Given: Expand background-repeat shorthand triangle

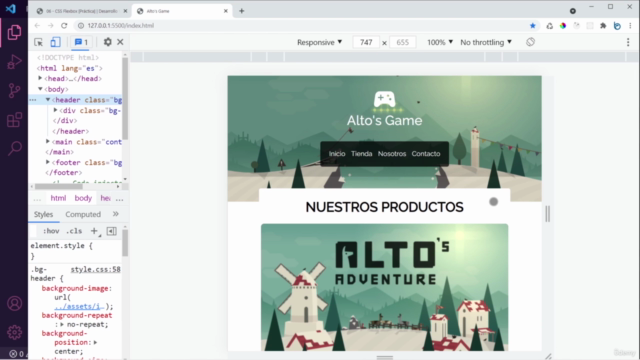Looking at the screenshot, I should pos(62,324).
